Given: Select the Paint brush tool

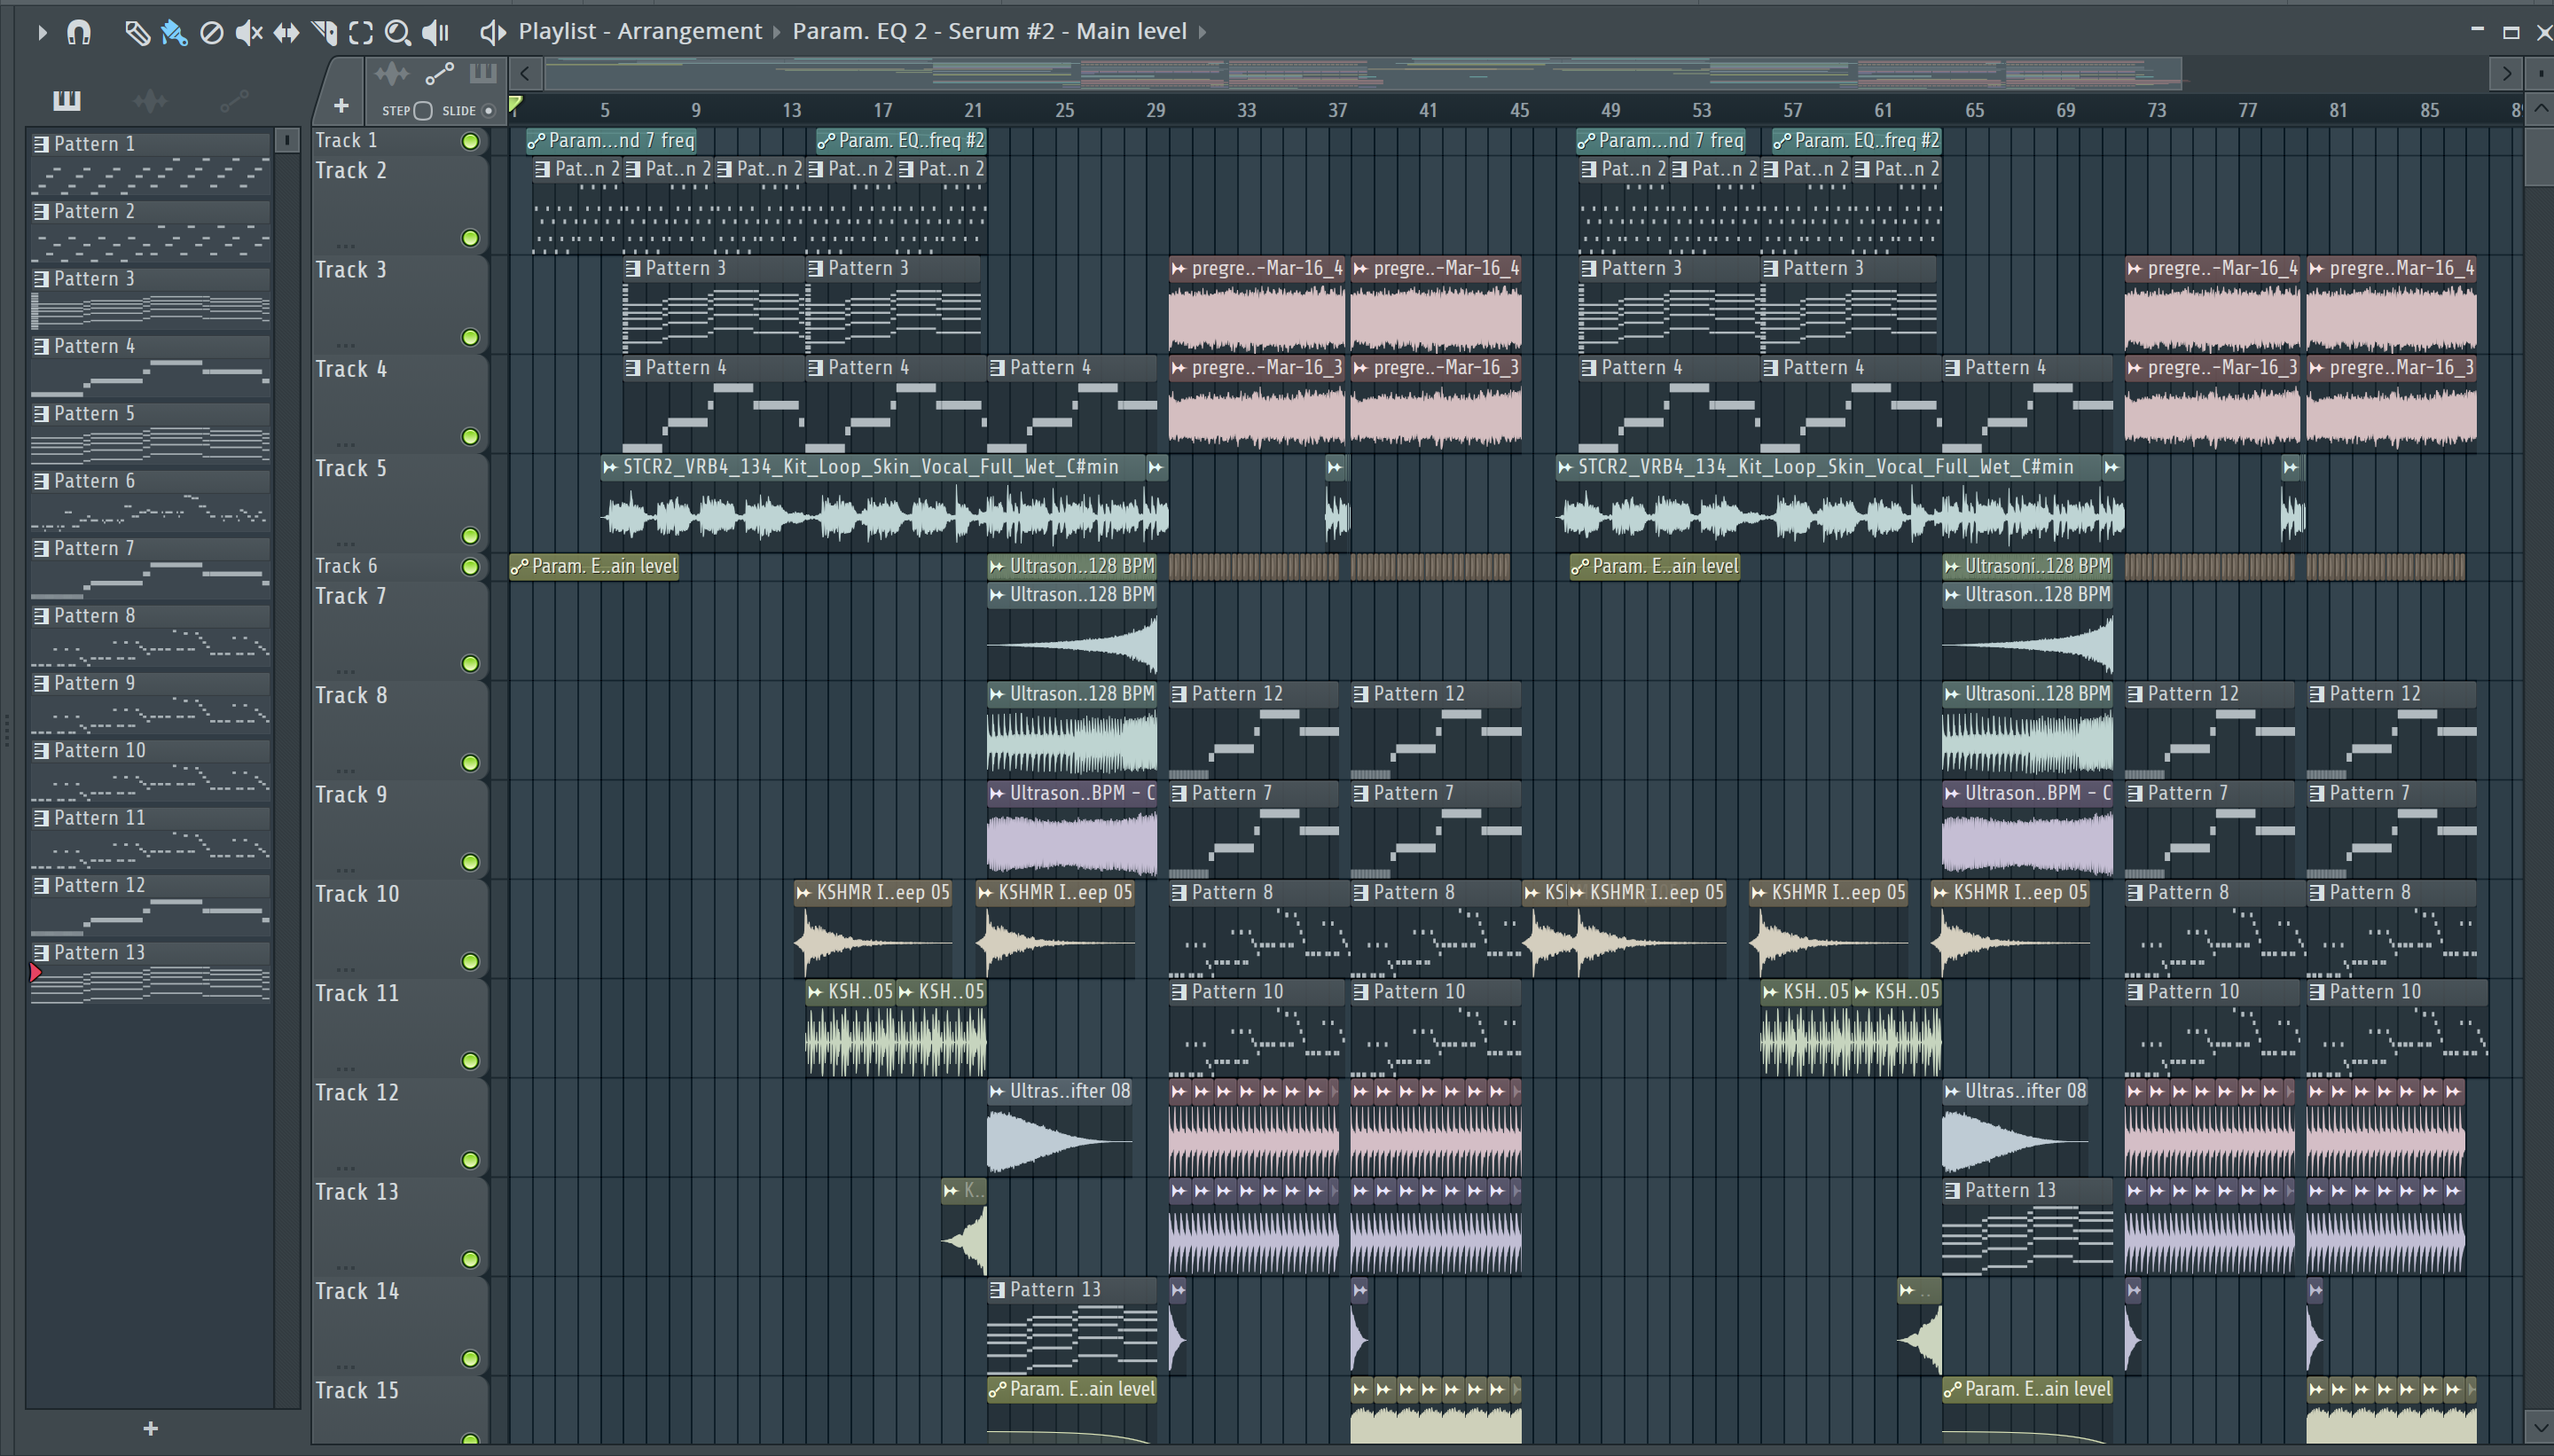Looking at the screenshot, I should click(174, 33).
